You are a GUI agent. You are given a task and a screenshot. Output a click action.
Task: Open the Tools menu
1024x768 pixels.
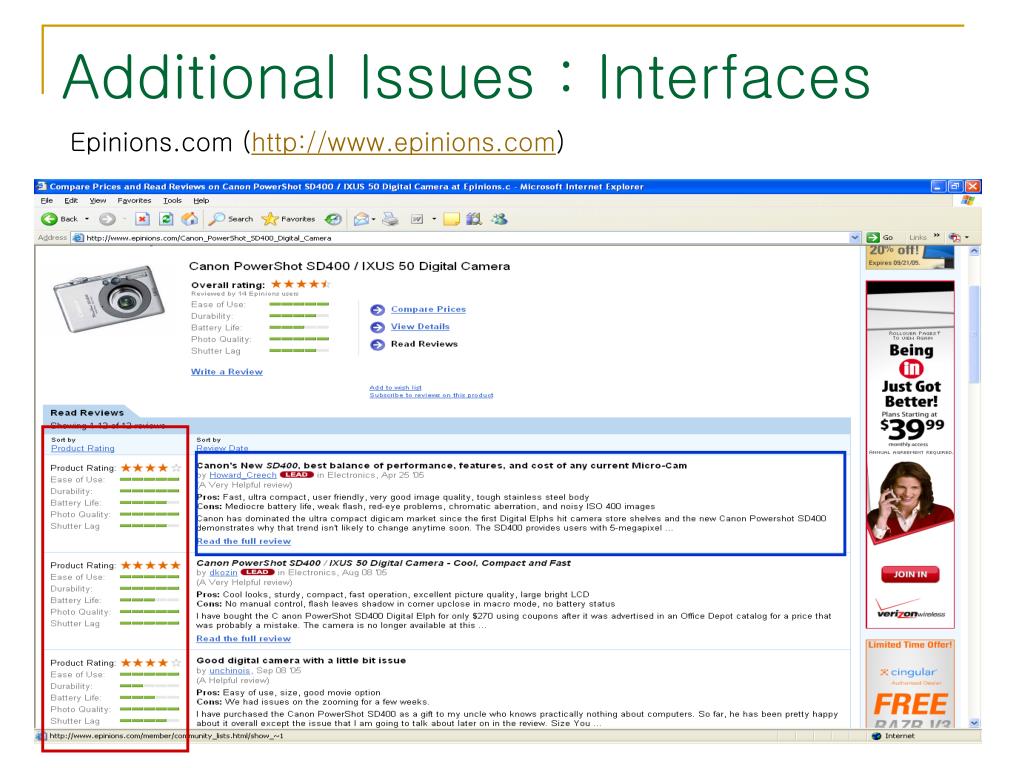(172, 200)
